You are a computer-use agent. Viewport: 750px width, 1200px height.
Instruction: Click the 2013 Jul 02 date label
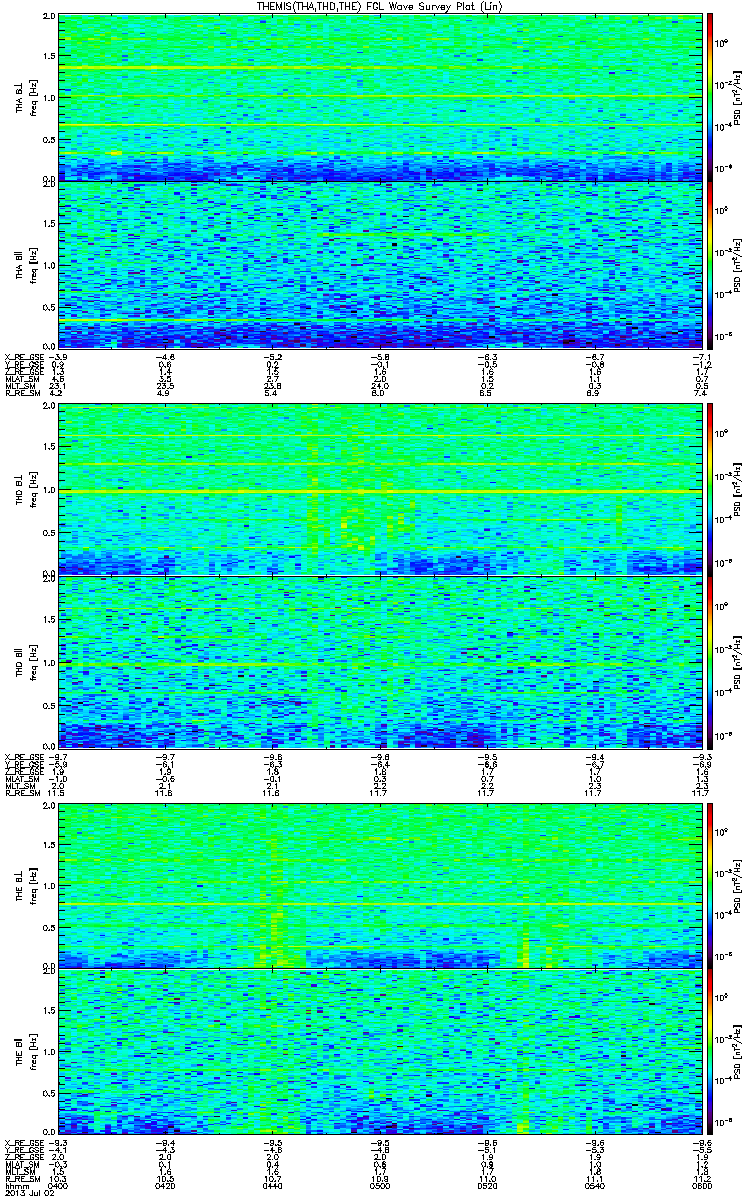(28, 1194)
